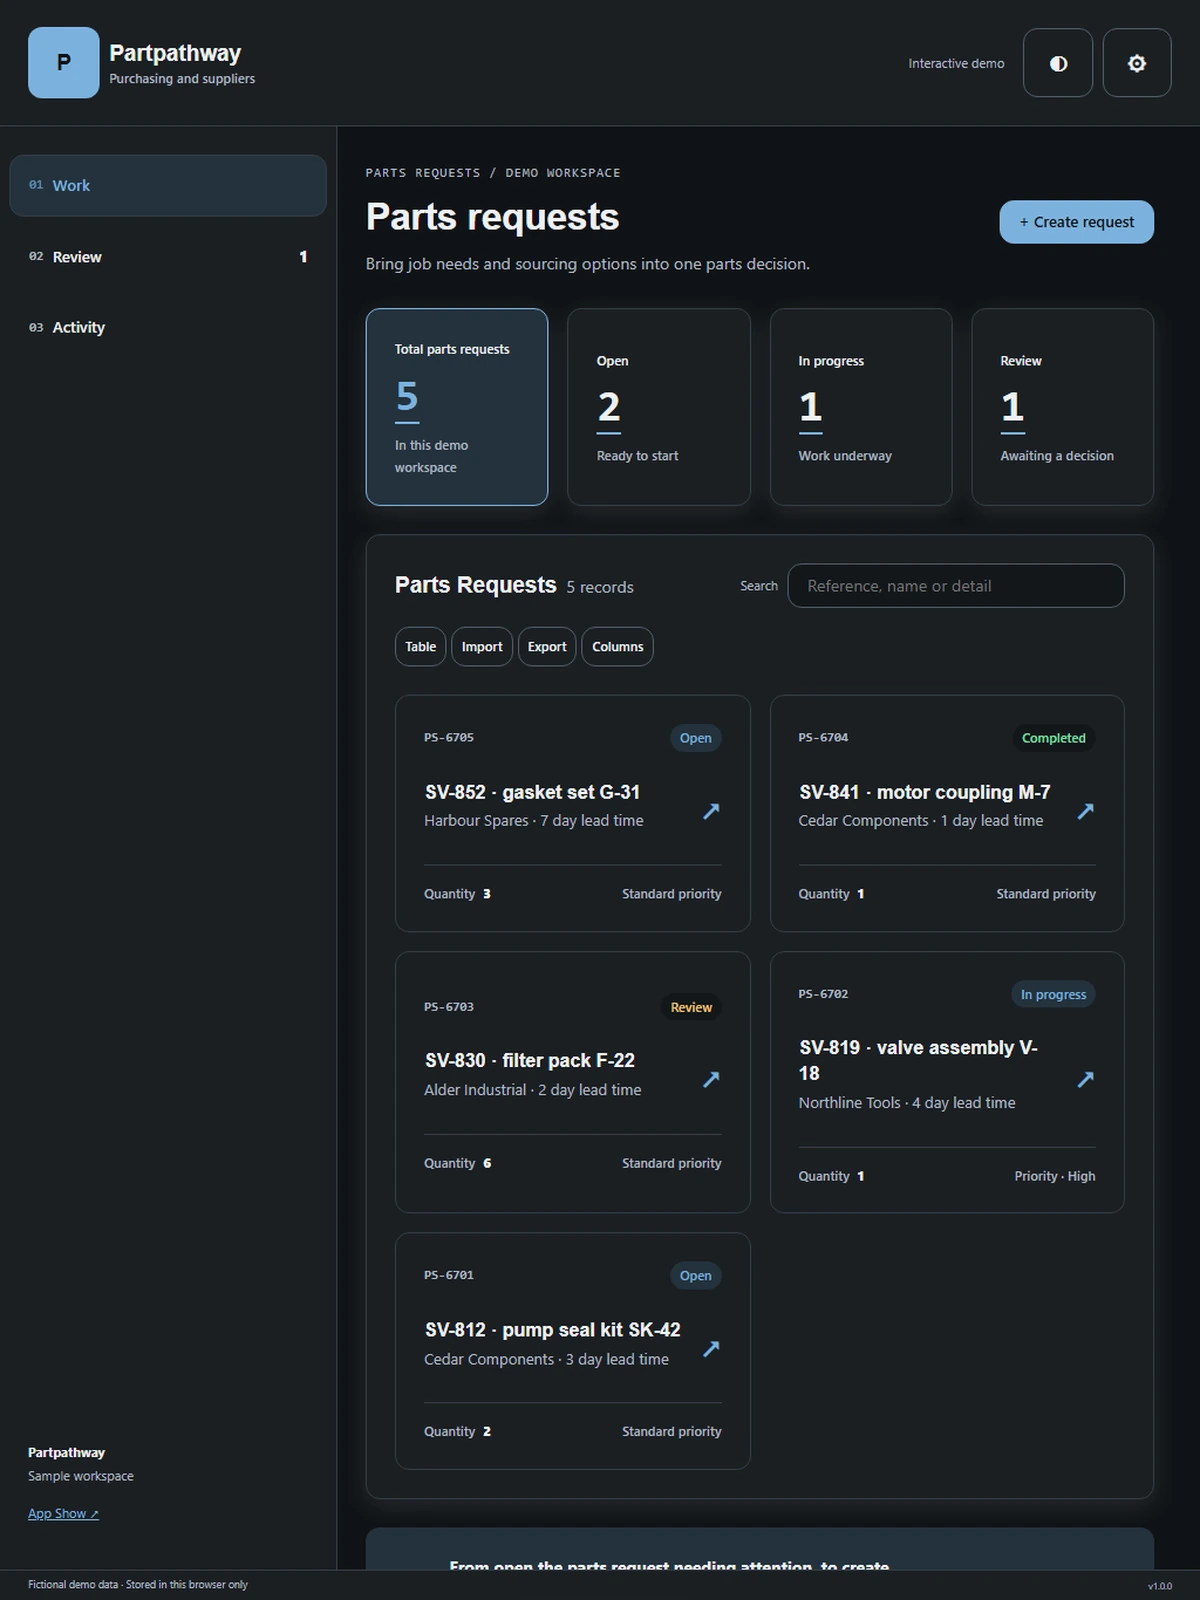Viewport: 1200px width, 1600px height.
Task: Go to the Review section
Action: tap(168, 257)
